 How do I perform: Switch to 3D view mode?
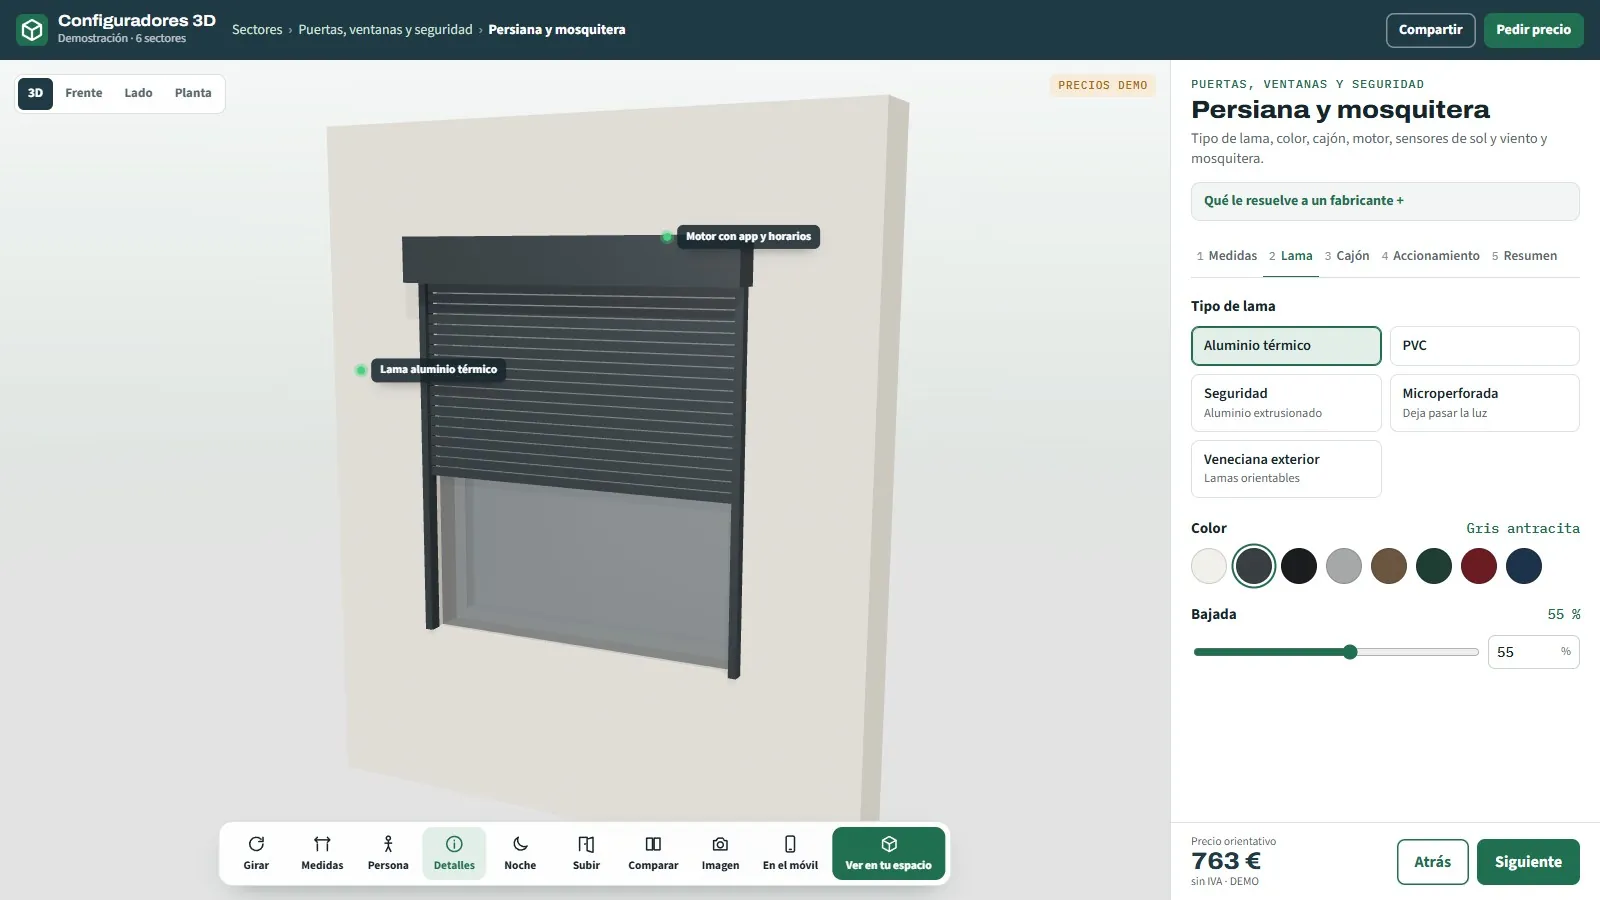pyautogui.click(x=35, y=93)
